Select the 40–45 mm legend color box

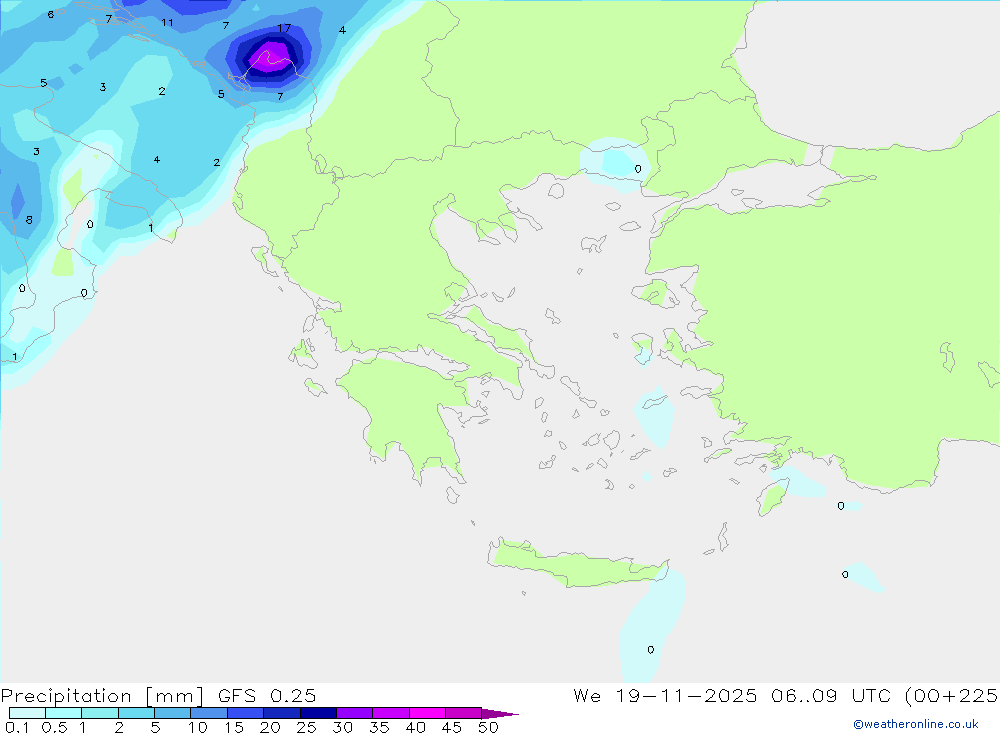[x=427, y=713]
